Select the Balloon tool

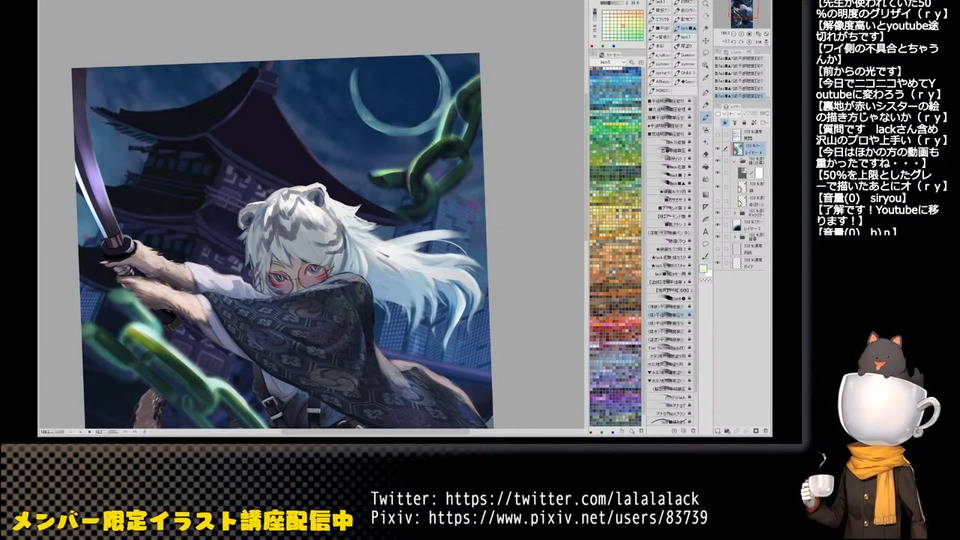[706, 244]
